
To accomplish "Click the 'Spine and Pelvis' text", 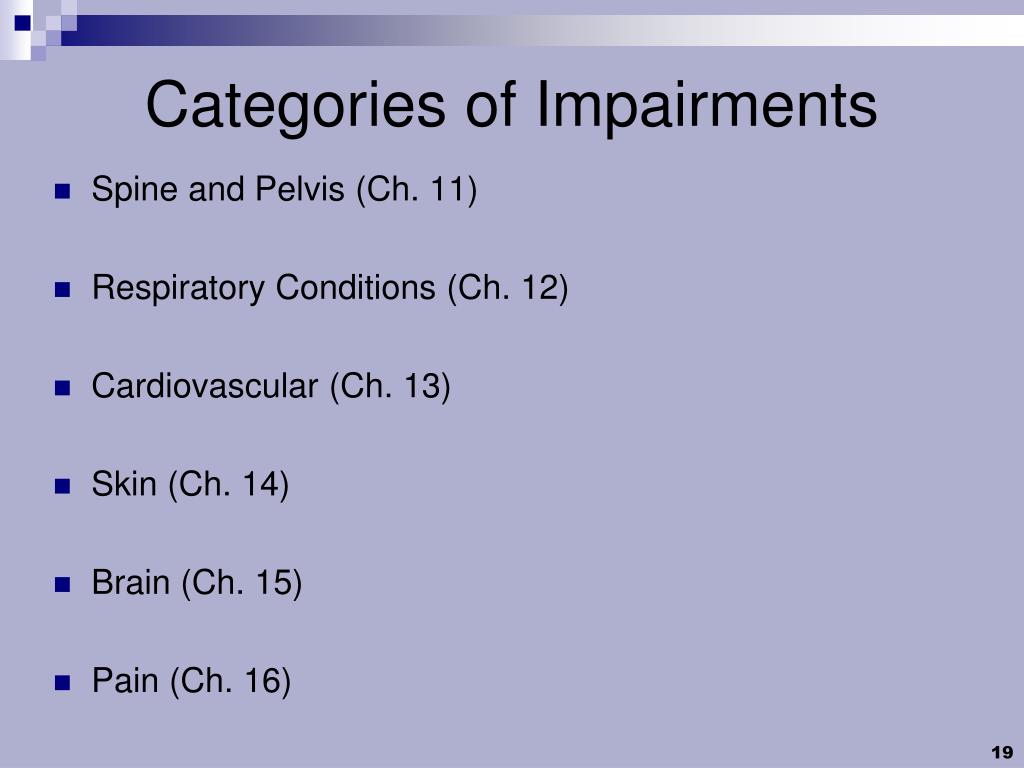I will pos(218,190).
